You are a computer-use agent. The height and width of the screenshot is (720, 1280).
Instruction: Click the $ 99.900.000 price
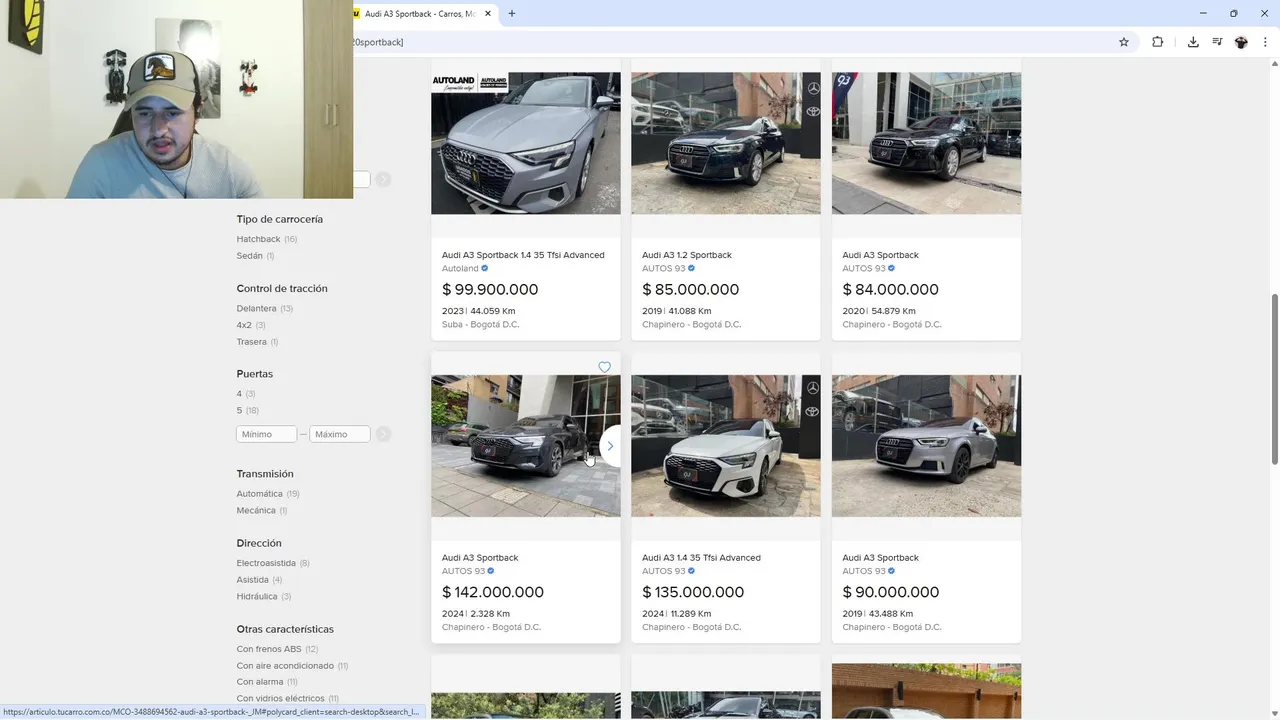coord(490,289)
